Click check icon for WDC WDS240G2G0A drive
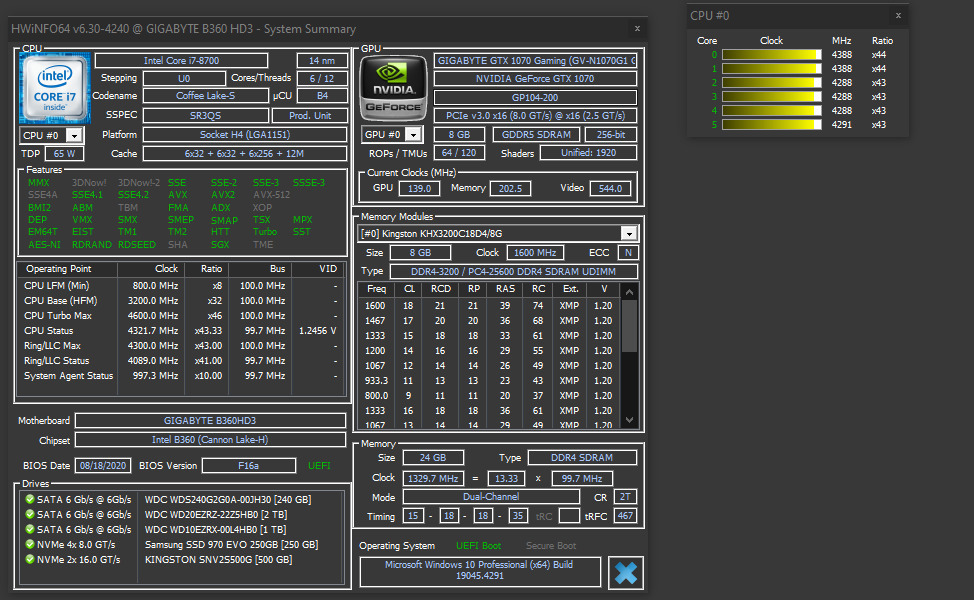Image resolution: width=974 pixels, height=600 pixels. [x=30, y=499]
